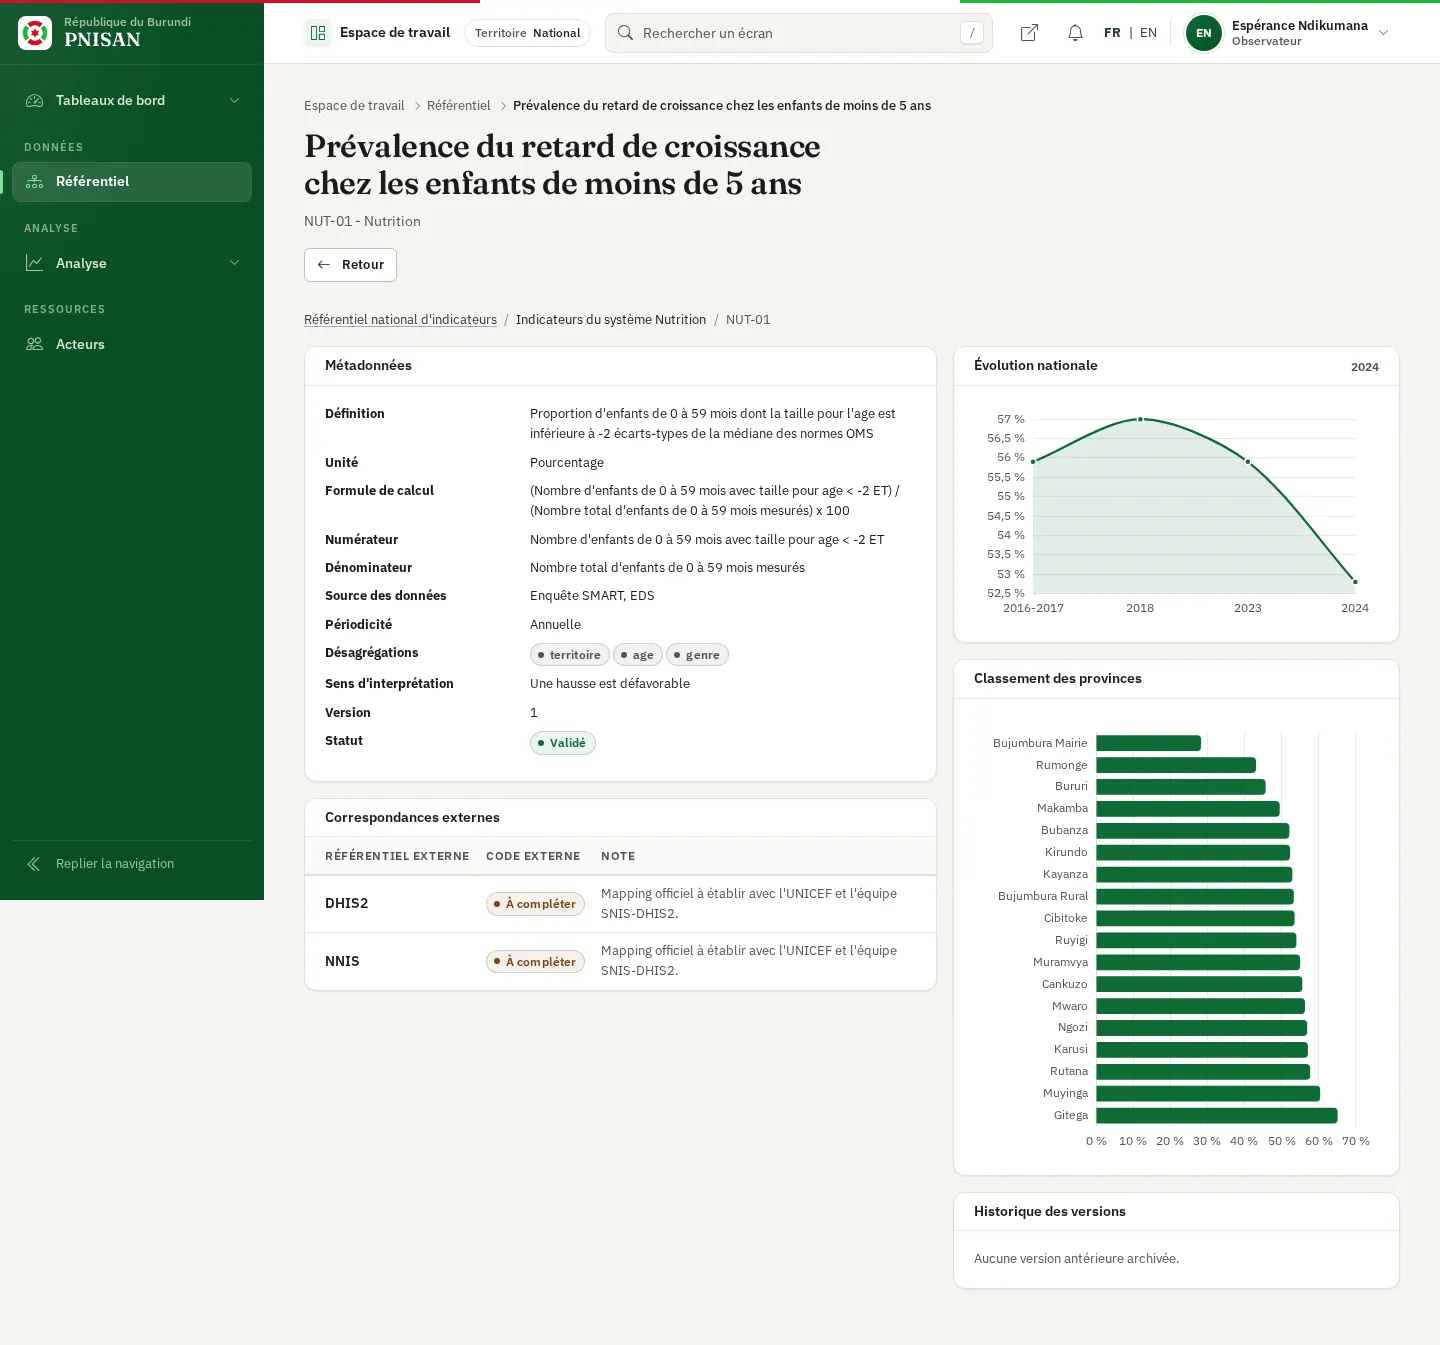Expand the Tableaux de bord menu chevron
This screenshot has height=1345, width=1440.
click(234, 100)
